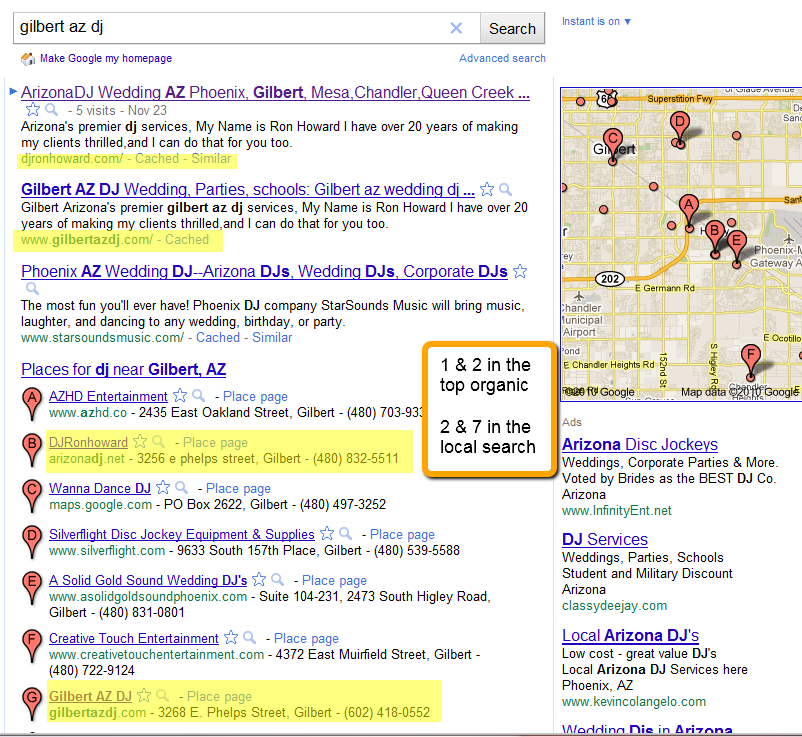Star the Wanna Dance DJ listing
The image size is (802, 737).
(163, 487)
